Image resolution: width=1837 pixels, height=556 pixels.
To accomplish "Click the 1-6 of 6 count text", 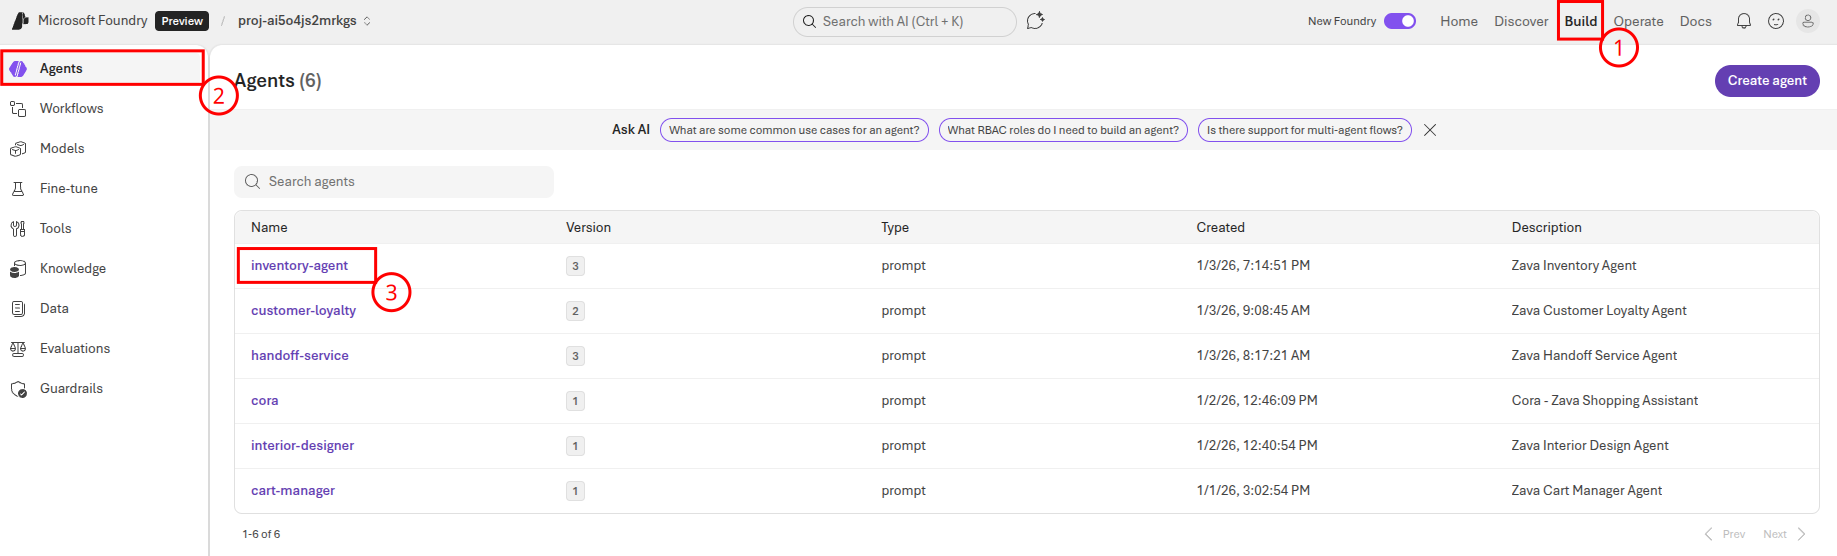I will tap(261, 534).
